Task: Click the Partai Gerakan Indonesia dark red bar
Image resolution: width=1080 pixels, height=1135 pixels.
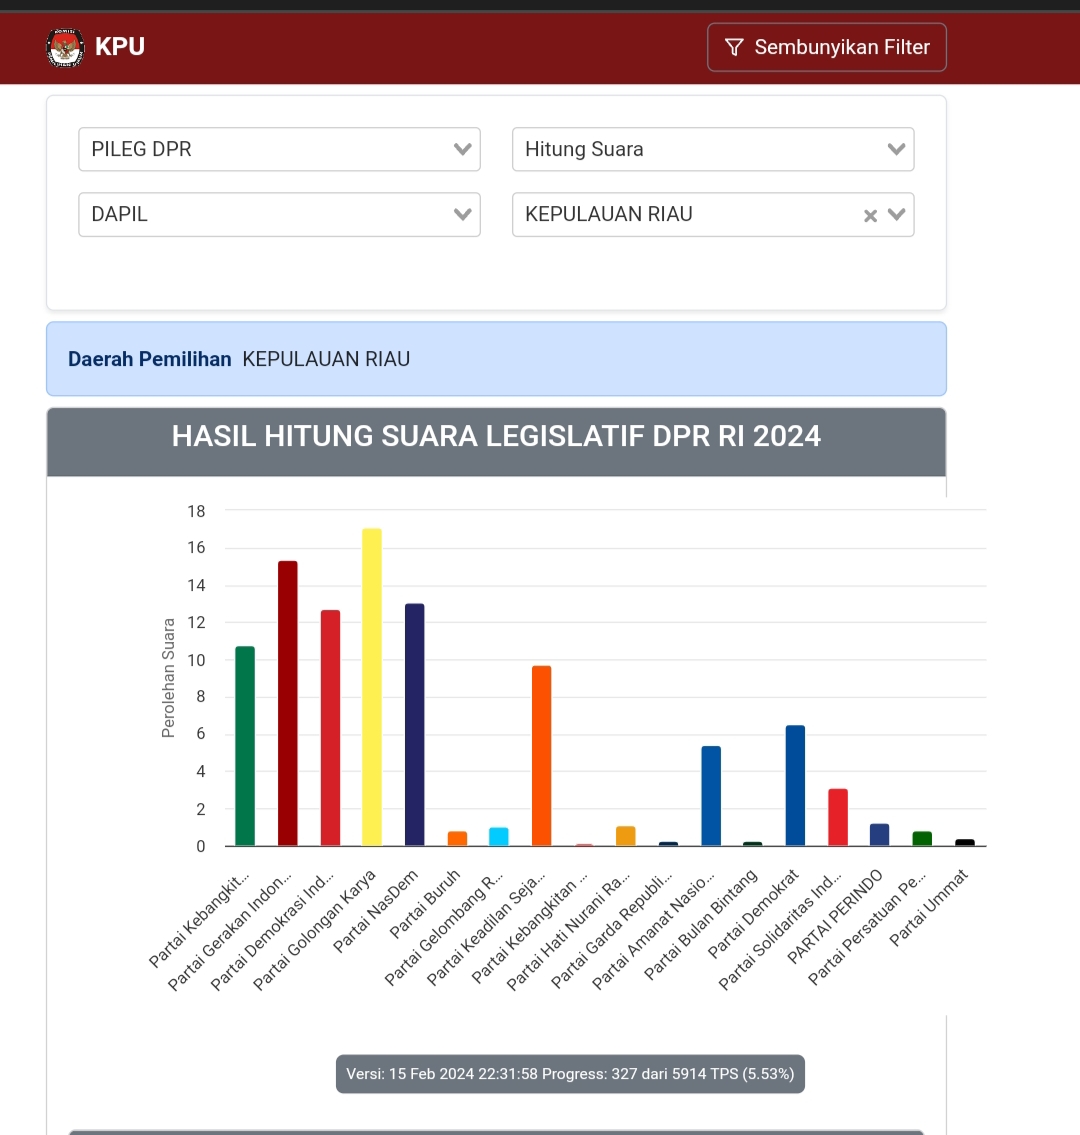Action: click(x=287, y=703)
